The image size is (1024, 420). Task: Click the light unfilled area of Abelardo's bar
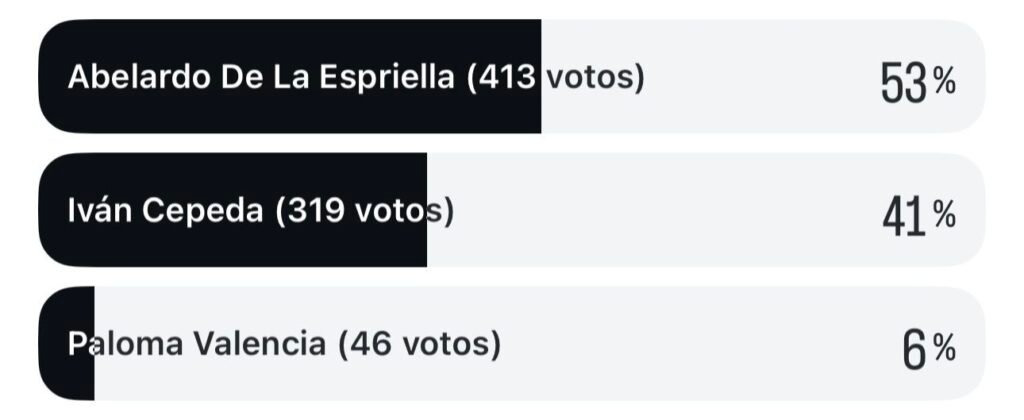tap(740, 77)
